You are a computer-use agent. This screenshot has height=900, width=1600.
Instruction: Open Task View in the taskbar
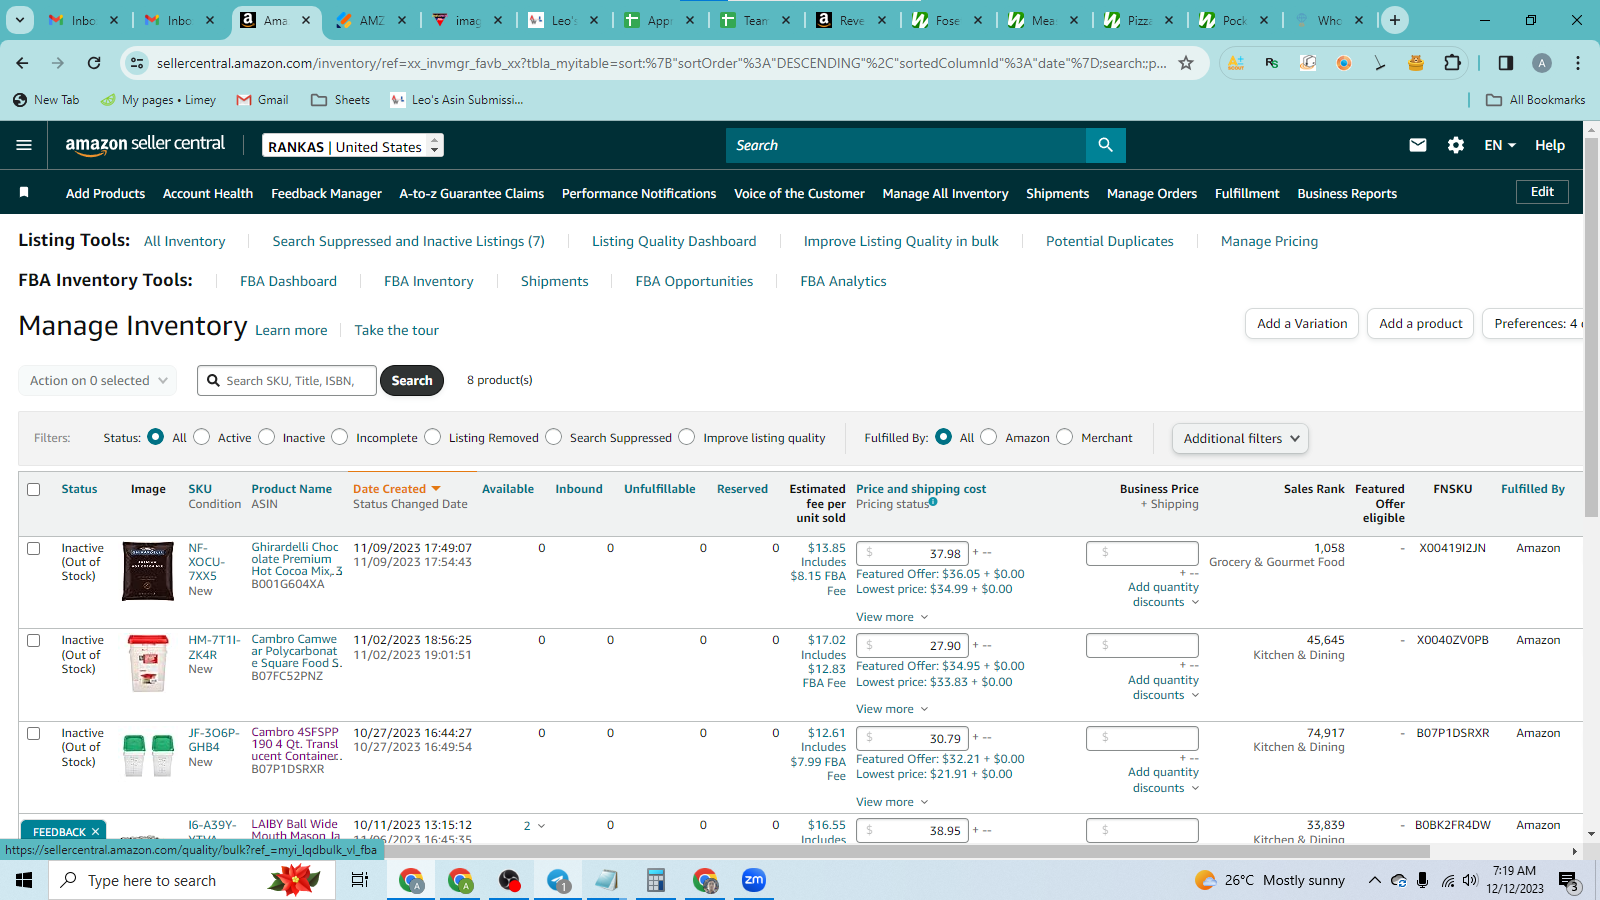click(x=360, y=880)
